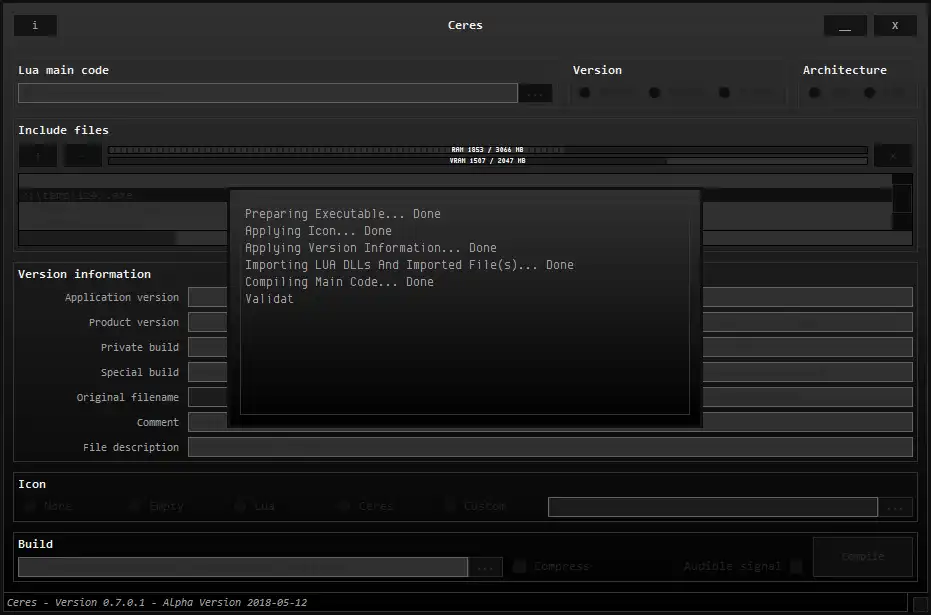Browse for the Build output location
This screenshot has height=615, width=931.
485,567
